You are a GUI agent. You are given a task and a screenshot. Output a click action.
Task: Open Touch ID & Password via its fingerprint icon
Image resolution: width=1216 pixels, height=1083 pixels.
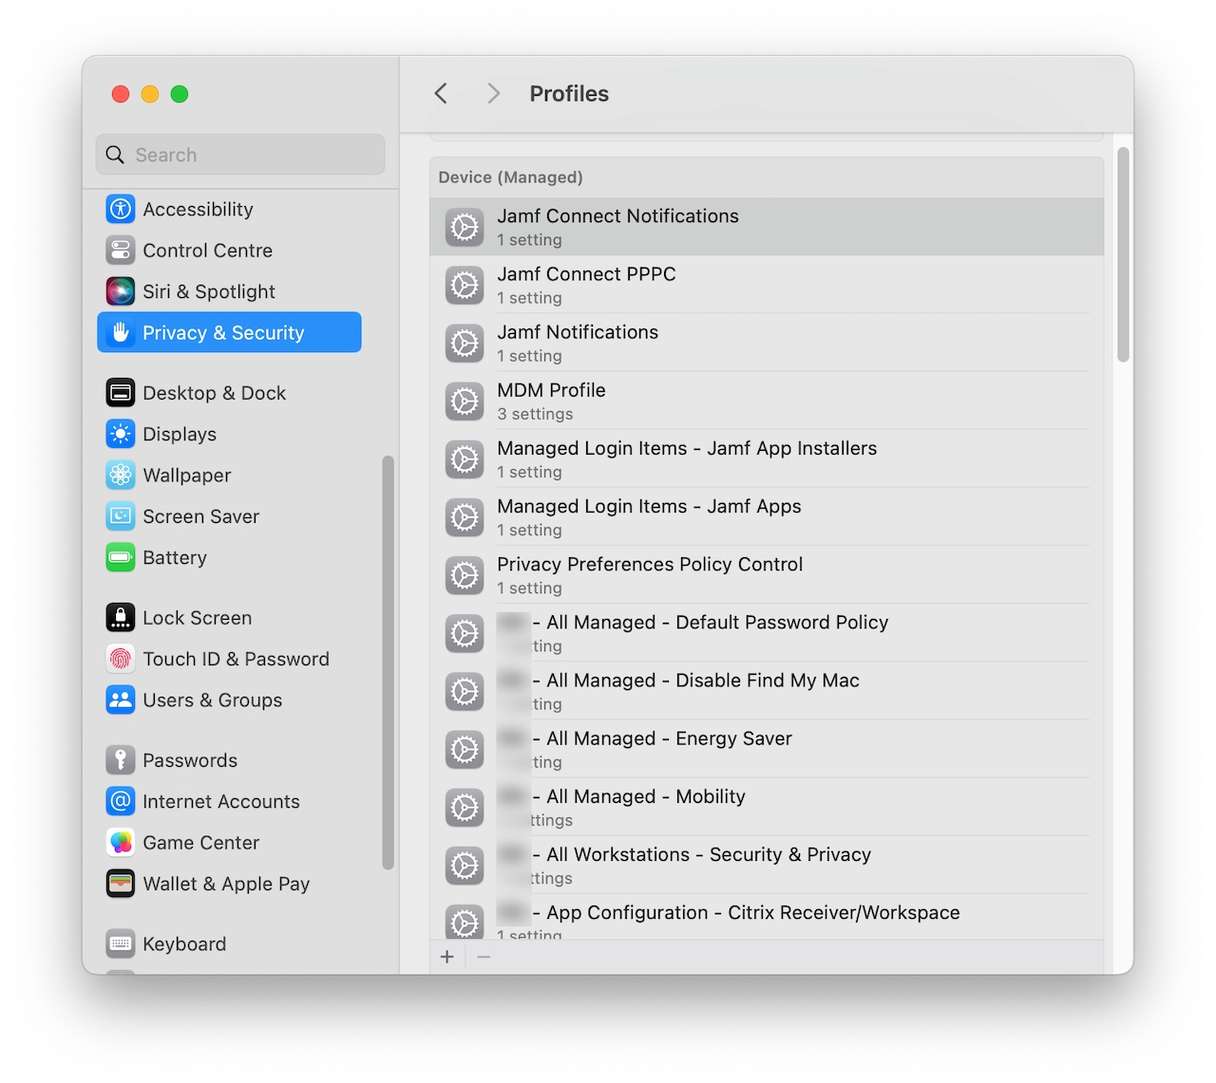(120, 659)
